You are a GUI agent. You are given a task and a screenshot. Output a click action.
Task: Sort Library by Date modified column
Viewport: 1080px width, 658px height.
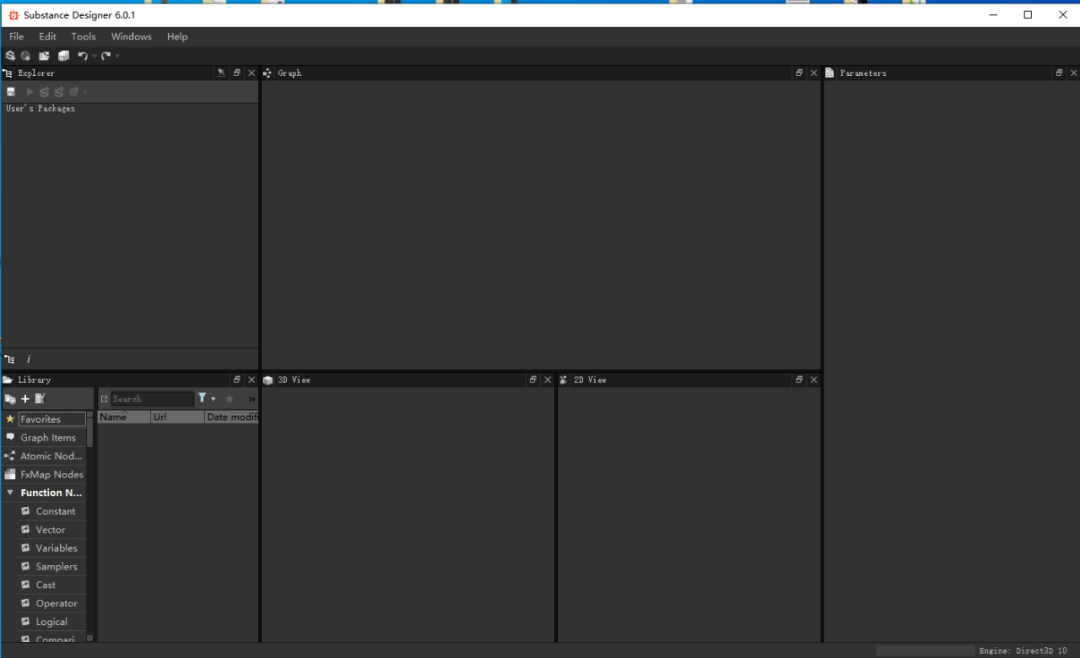pyautogui.click(x=232, y=417)
